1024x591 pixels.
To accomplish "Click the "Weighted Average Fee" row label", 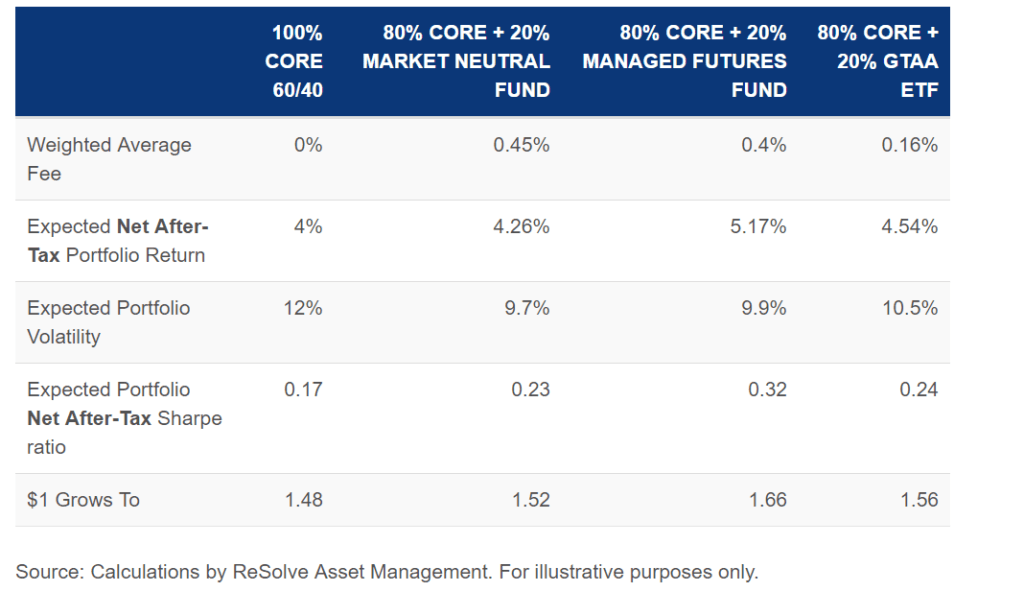I will [x=109, y=159].
